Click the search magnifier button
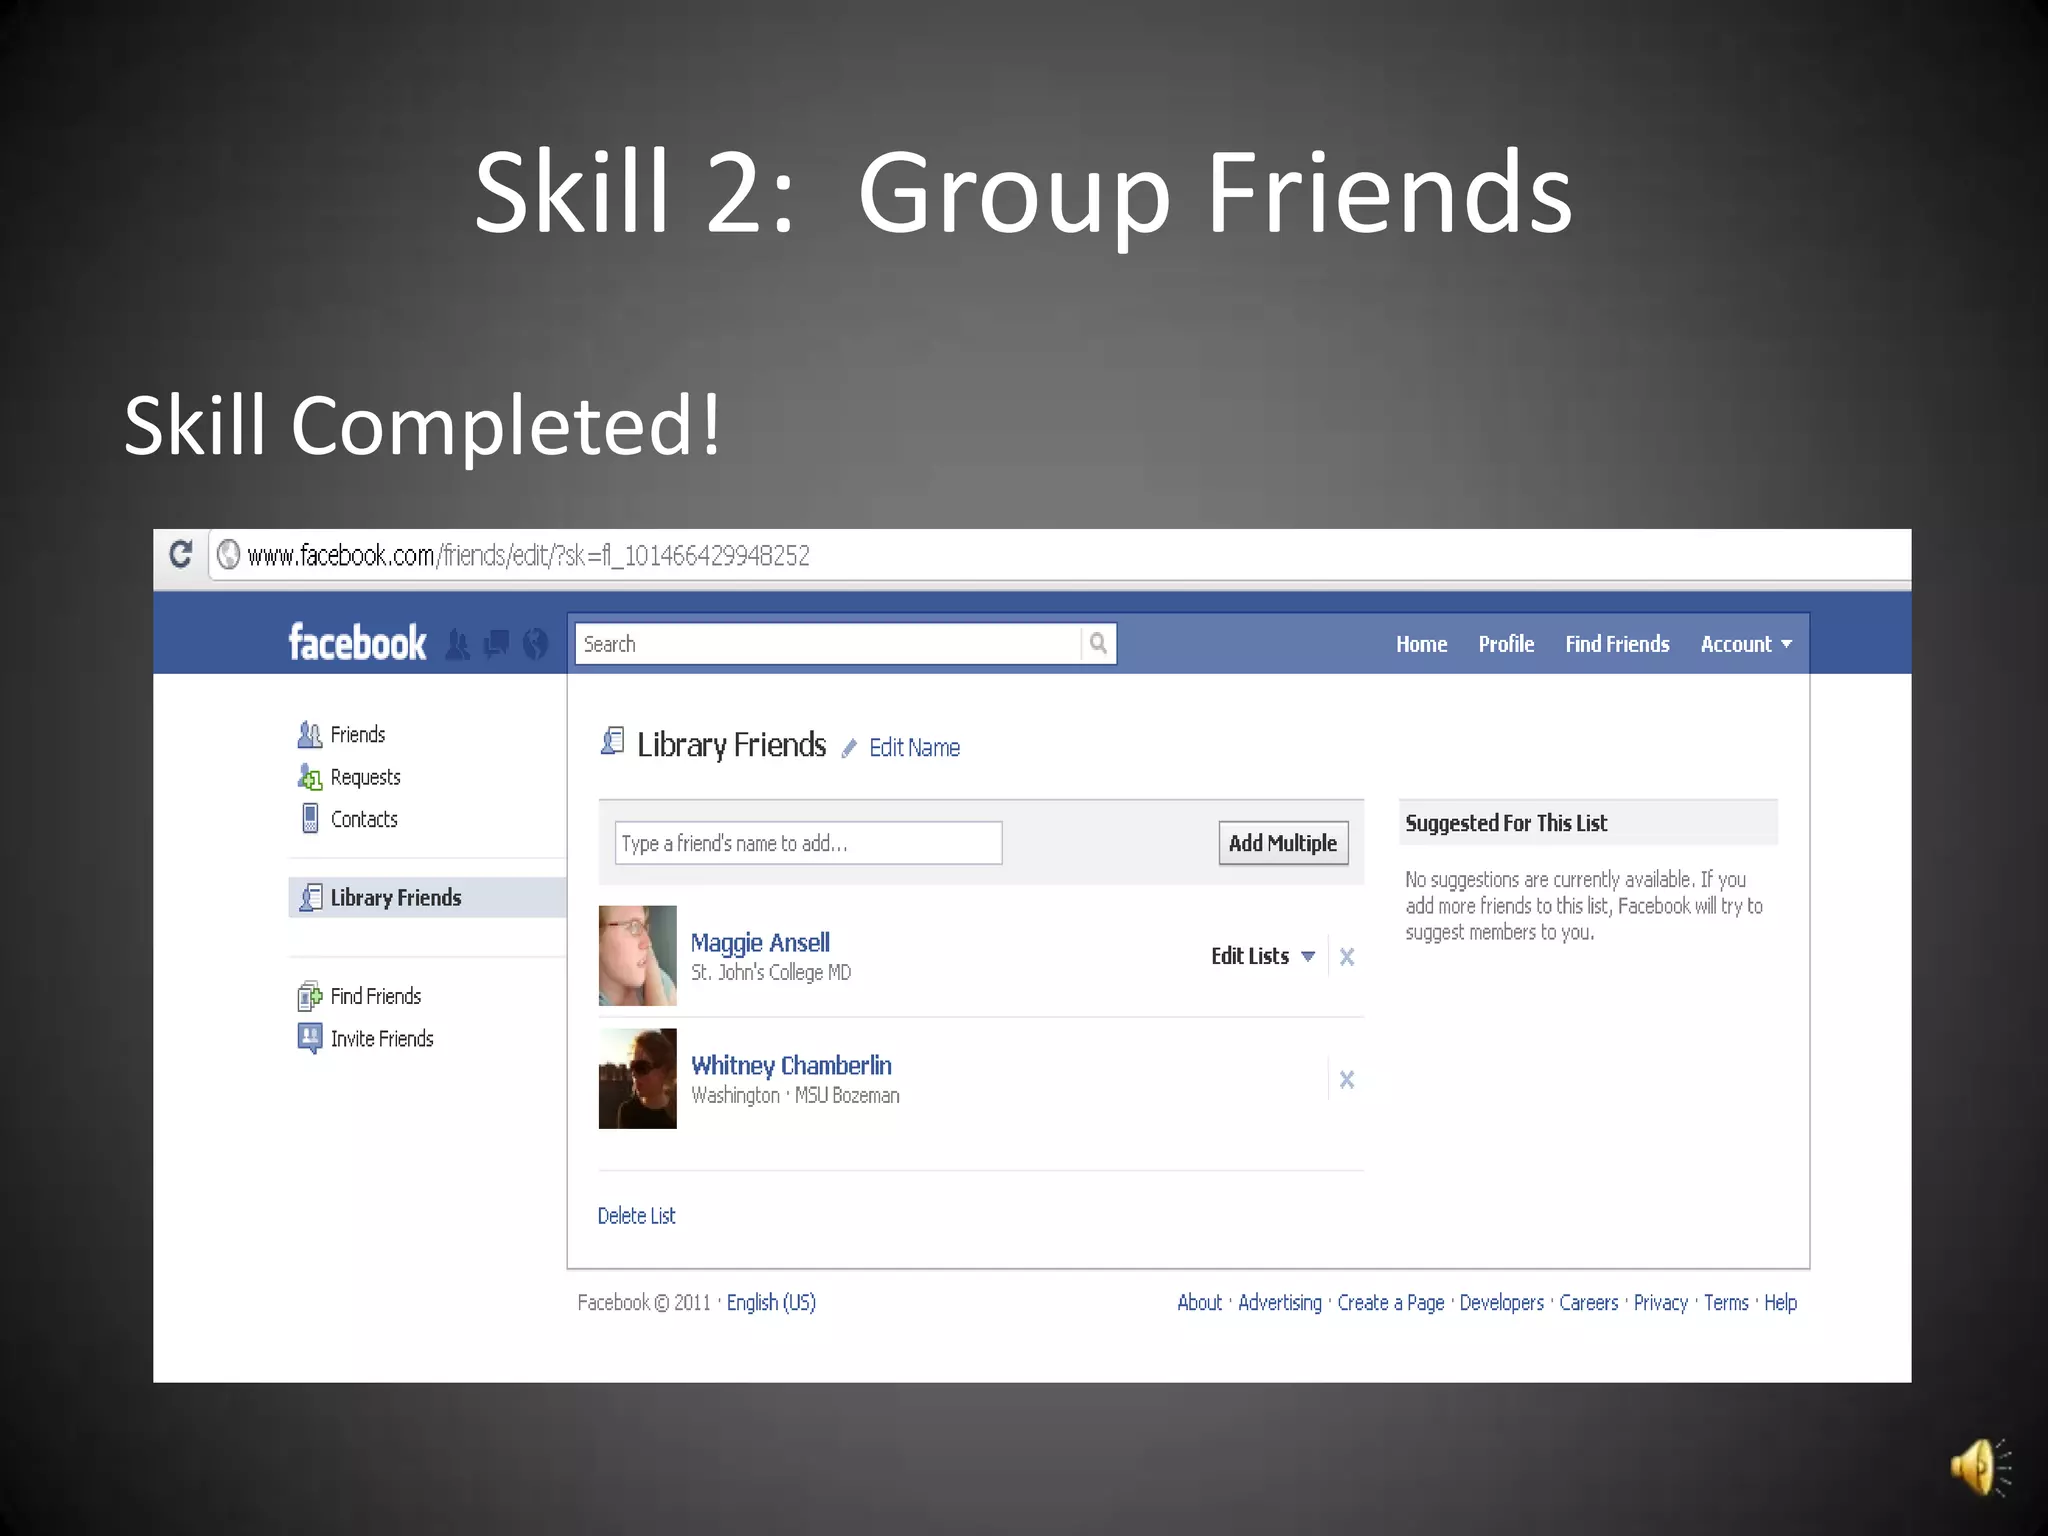Image resolution: width=2048 pixels, height=1536 pixels. 1098,643
